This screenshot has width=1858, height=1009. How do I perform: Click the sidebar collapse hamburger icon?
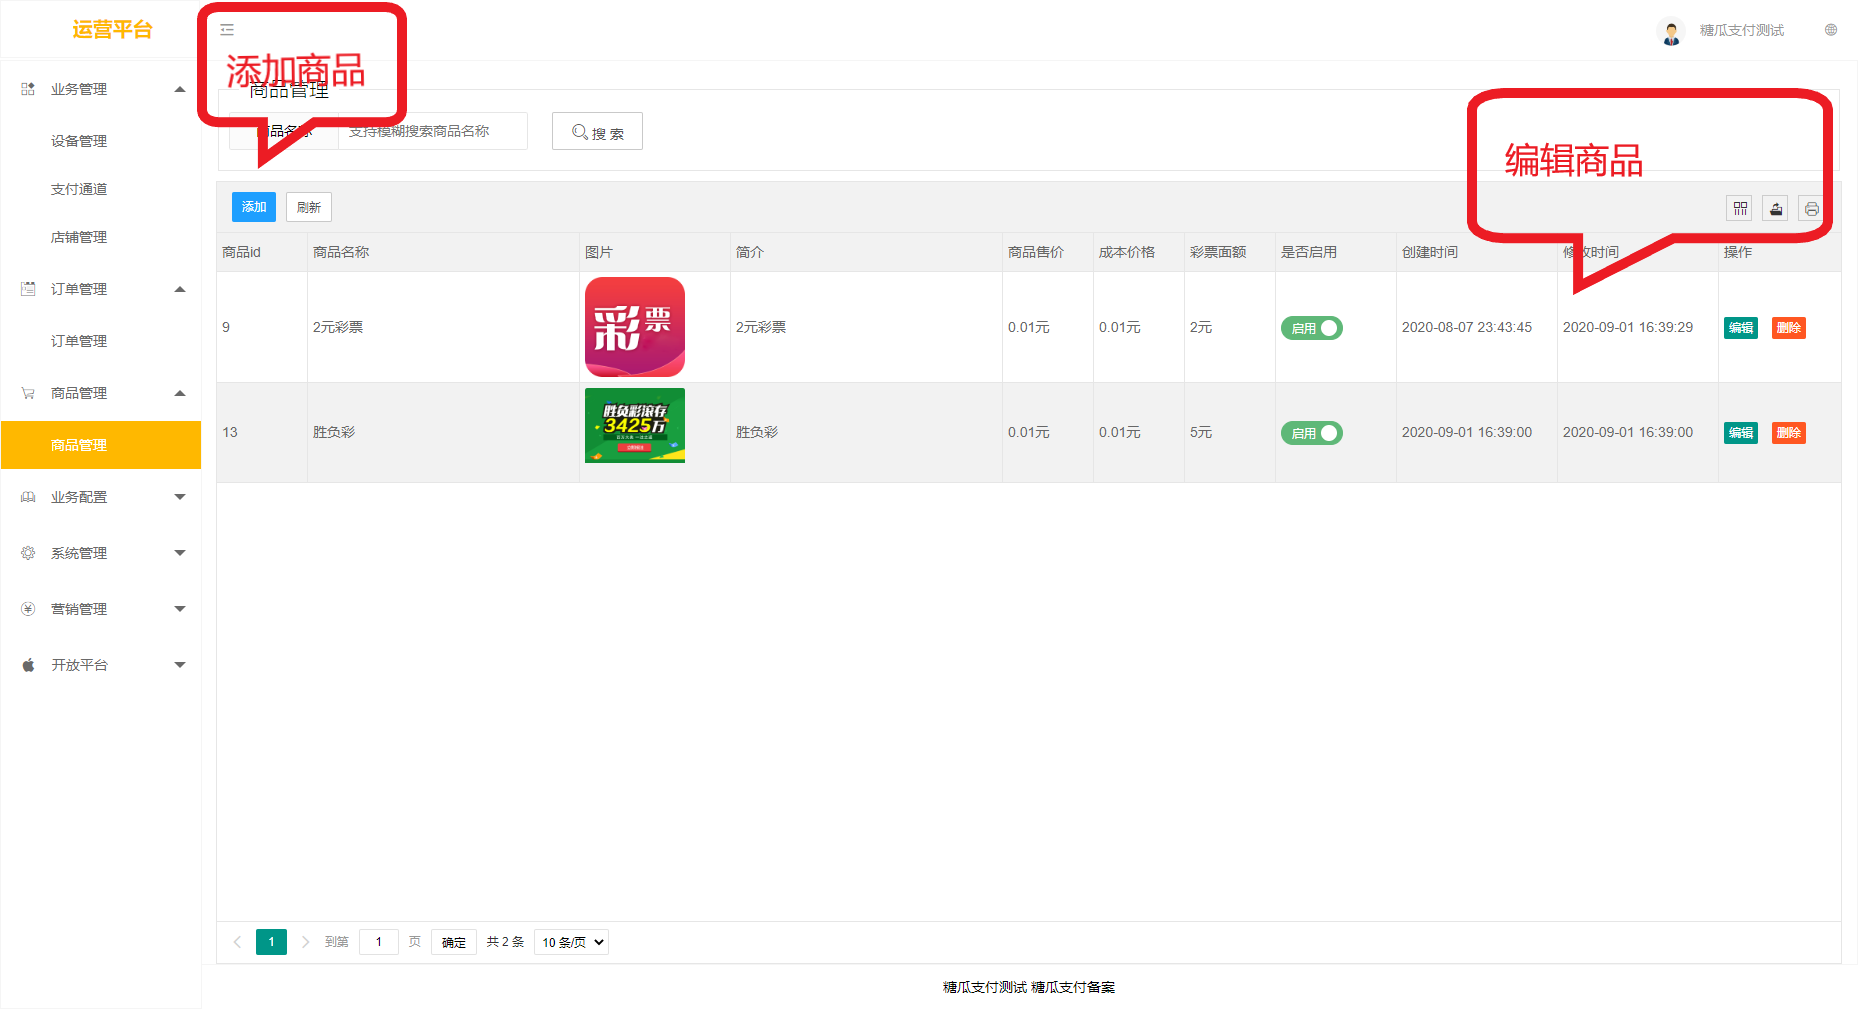[227, 30]
